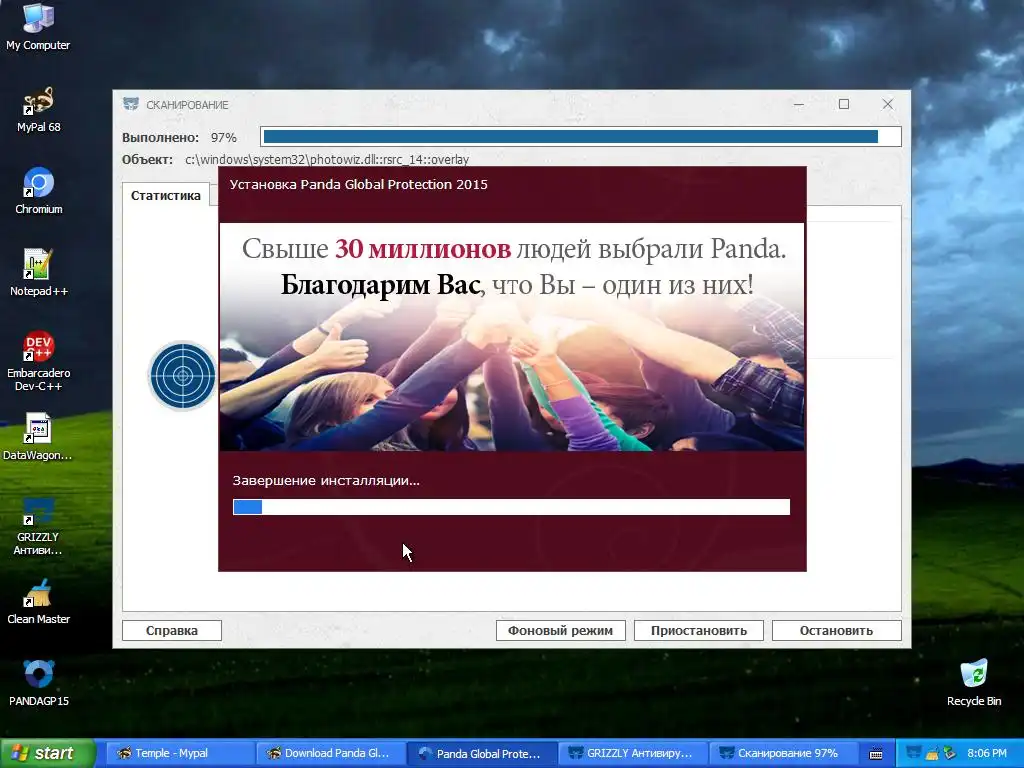The width and height of the screenshot is (1024, 768).
Task: Minimize the Сканирование window
Action: tap(799, 104)
